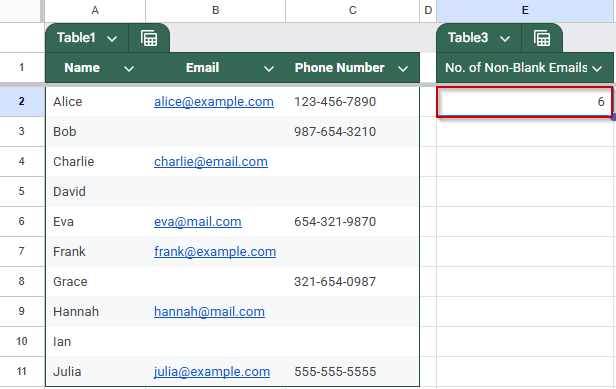Open the eva@mail.com link

coord(198,222)
